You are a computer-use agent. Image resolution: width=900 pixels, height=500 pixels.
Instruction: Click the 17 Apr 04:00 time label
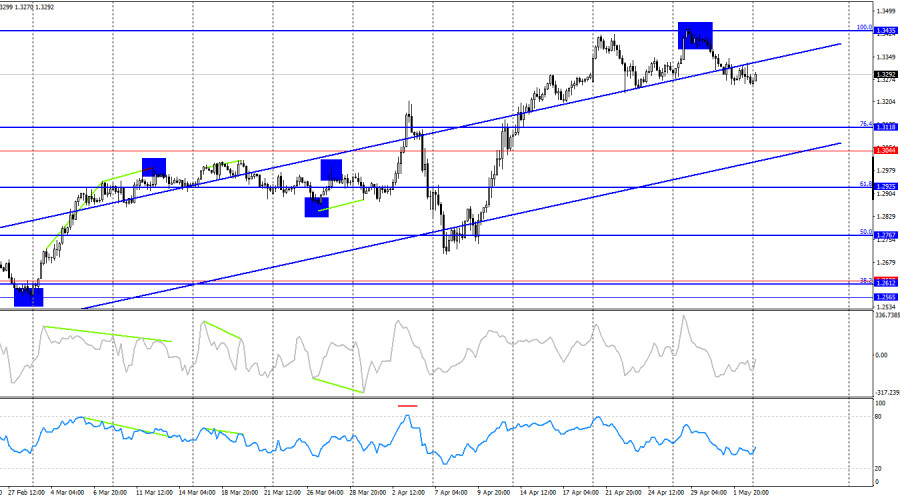[581, 493]
